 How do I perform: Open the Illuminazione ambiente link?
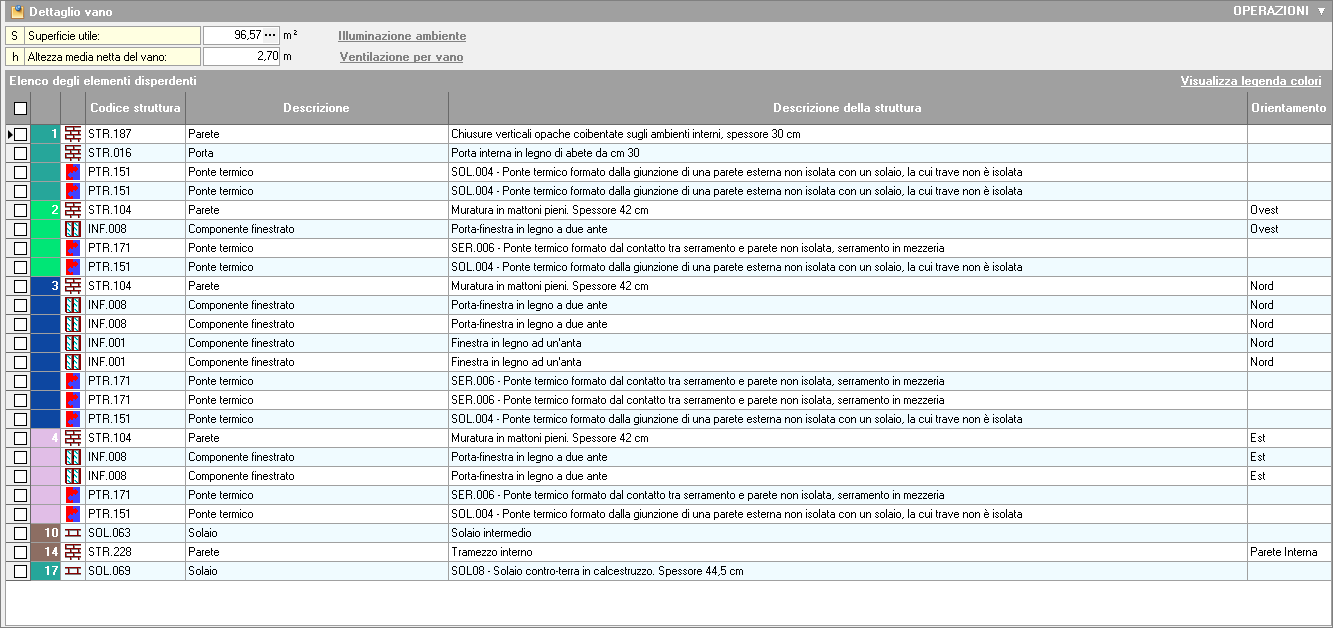click(402, 36)
